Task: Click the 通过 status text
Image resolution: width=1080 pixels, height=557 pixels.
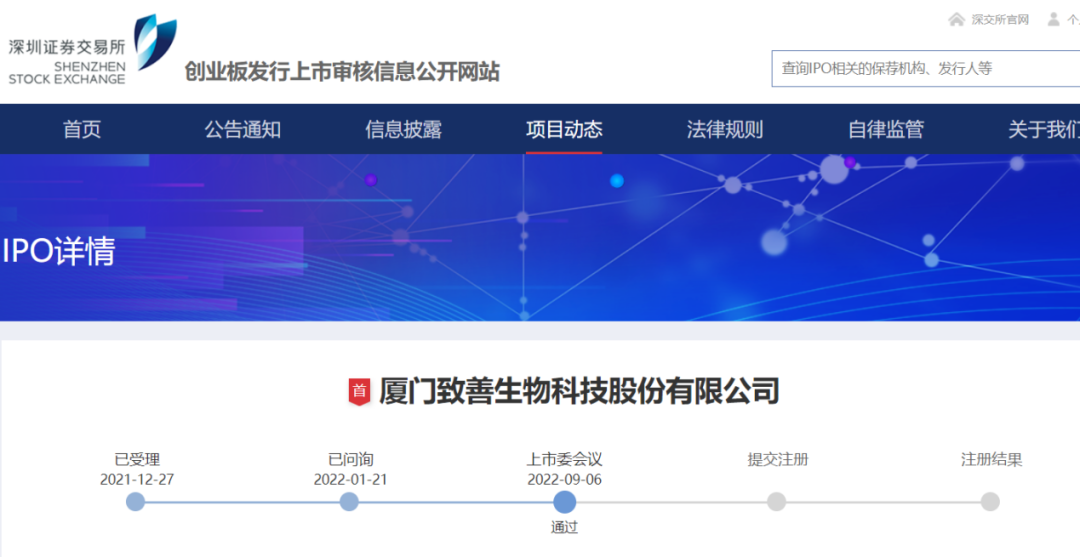Action: pos(564,527)
